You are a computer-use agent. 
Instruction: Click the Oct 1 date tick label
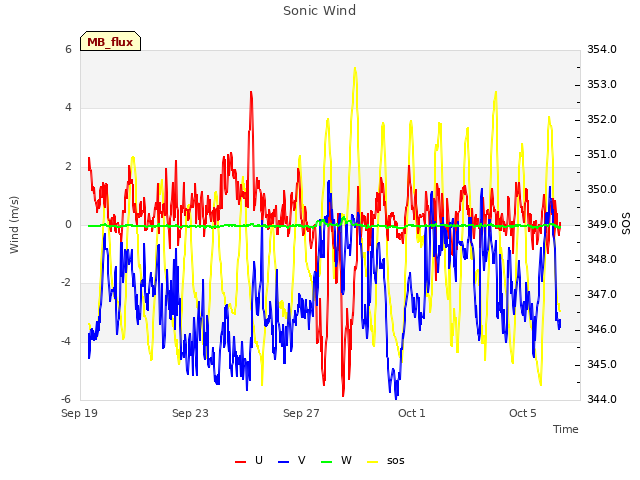point(412,413)
